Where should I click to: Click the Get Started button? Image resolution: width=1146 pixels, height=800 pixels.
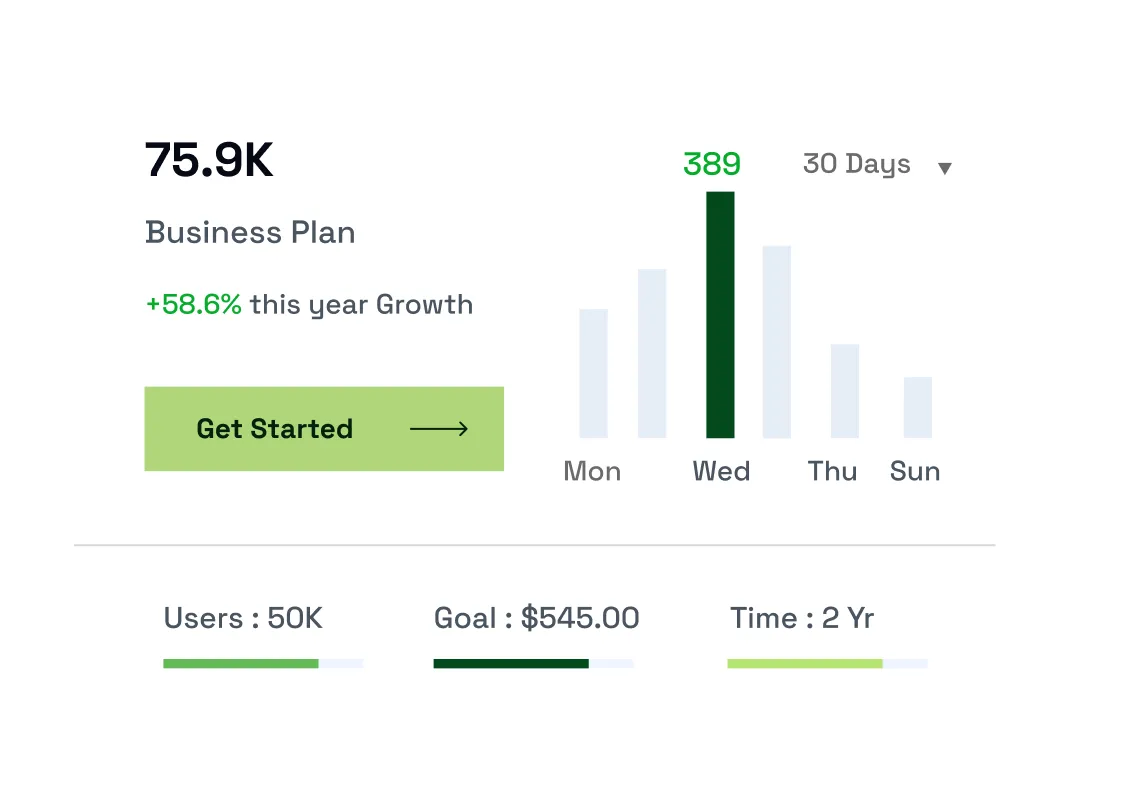(324, 429)
